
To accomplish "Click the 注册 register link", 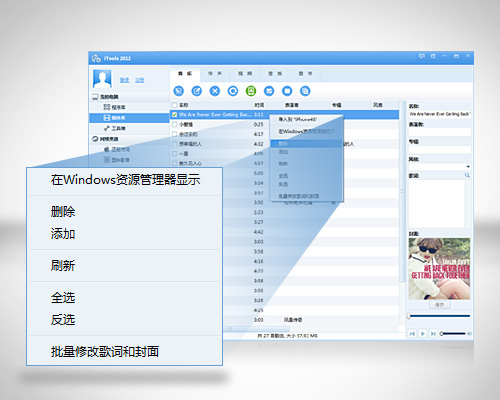I will (x=140, y=80).
